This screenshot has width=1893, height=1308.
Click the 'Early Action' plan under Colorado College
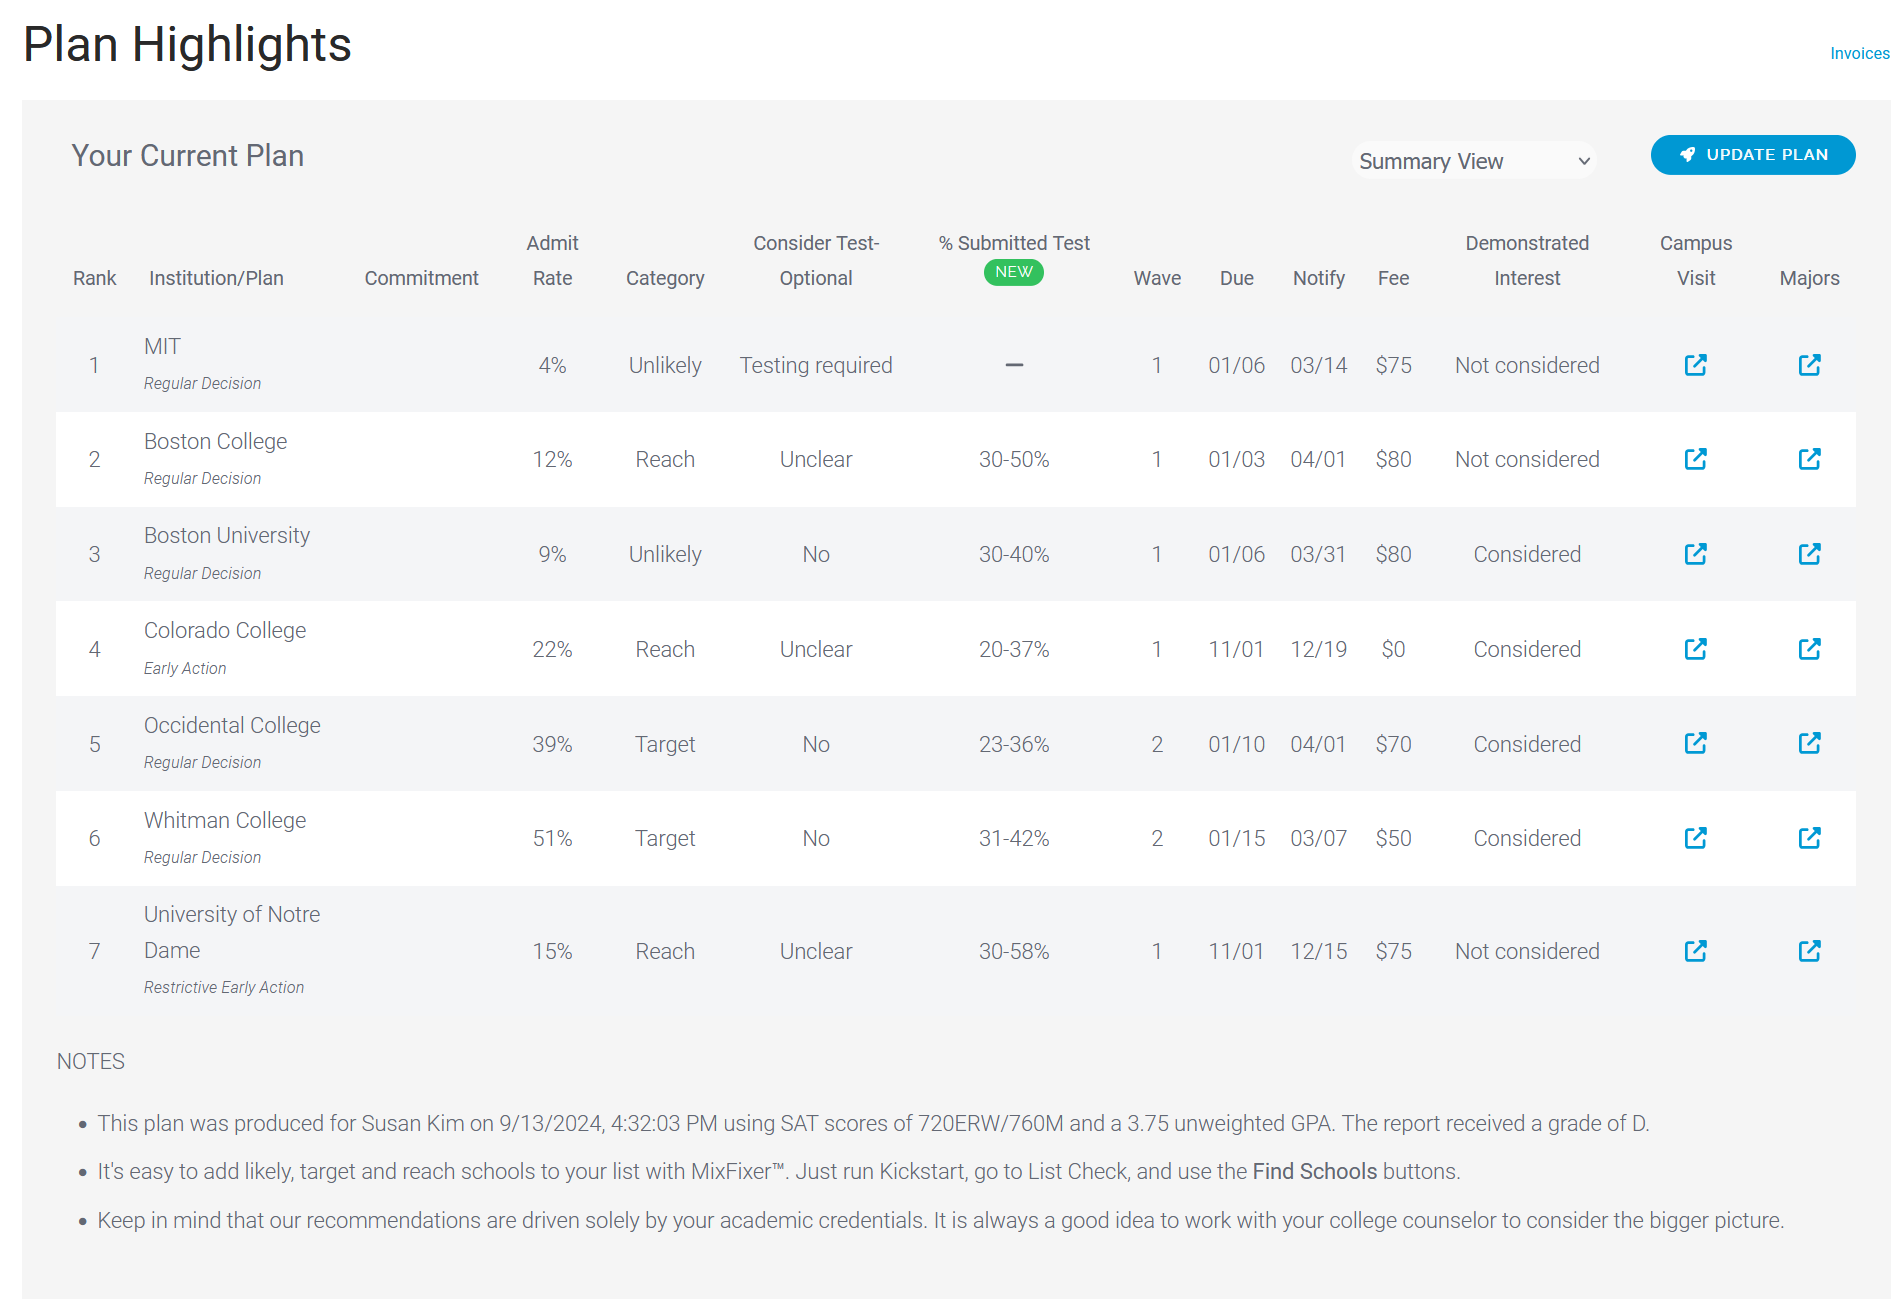point(185,668)
